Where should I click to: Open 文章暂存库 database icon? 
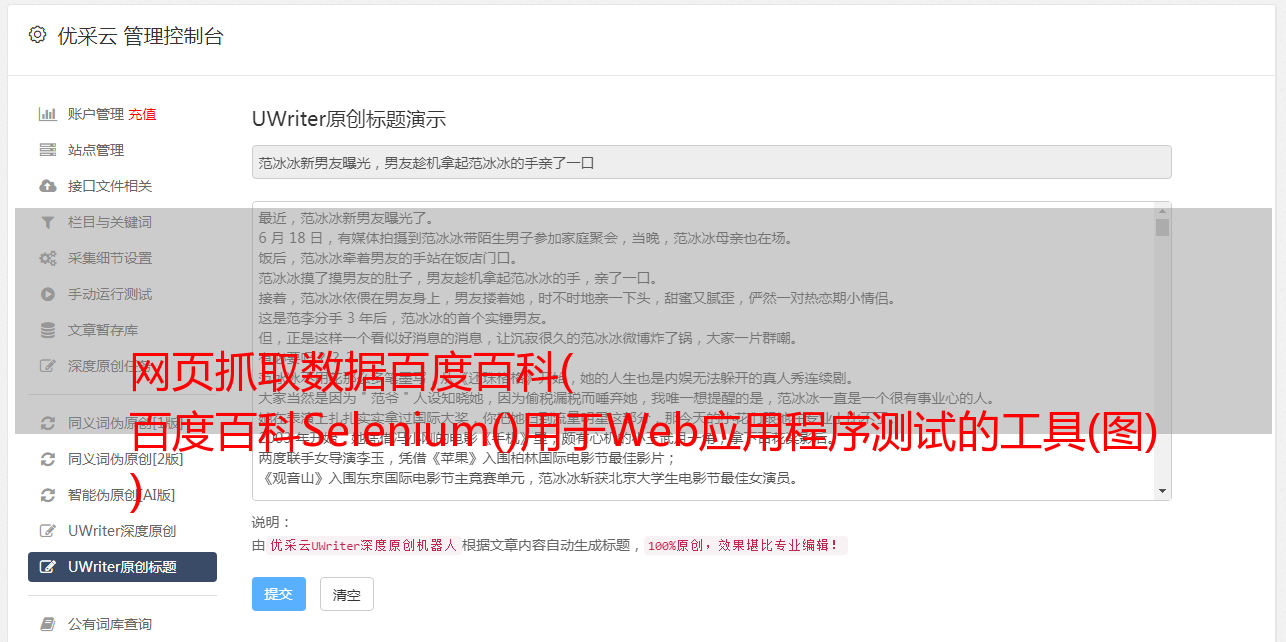47,330
